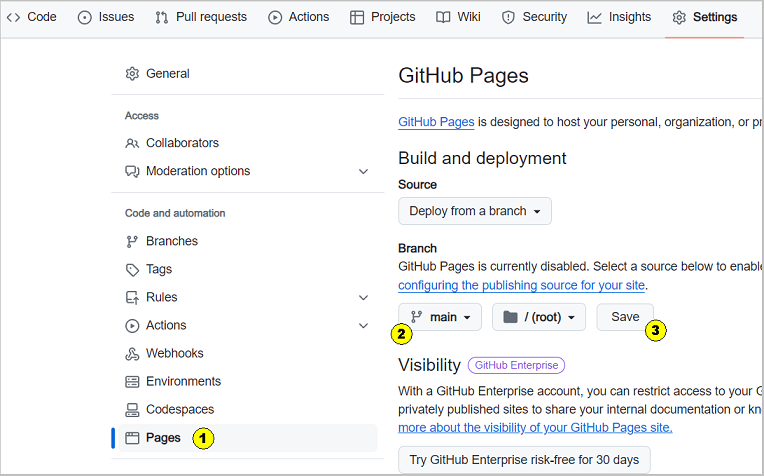Image resolution: width=764 pixels, height=476 pixels.
Task: Open the GitHub Pages documentation link
Action: (436, 122)
